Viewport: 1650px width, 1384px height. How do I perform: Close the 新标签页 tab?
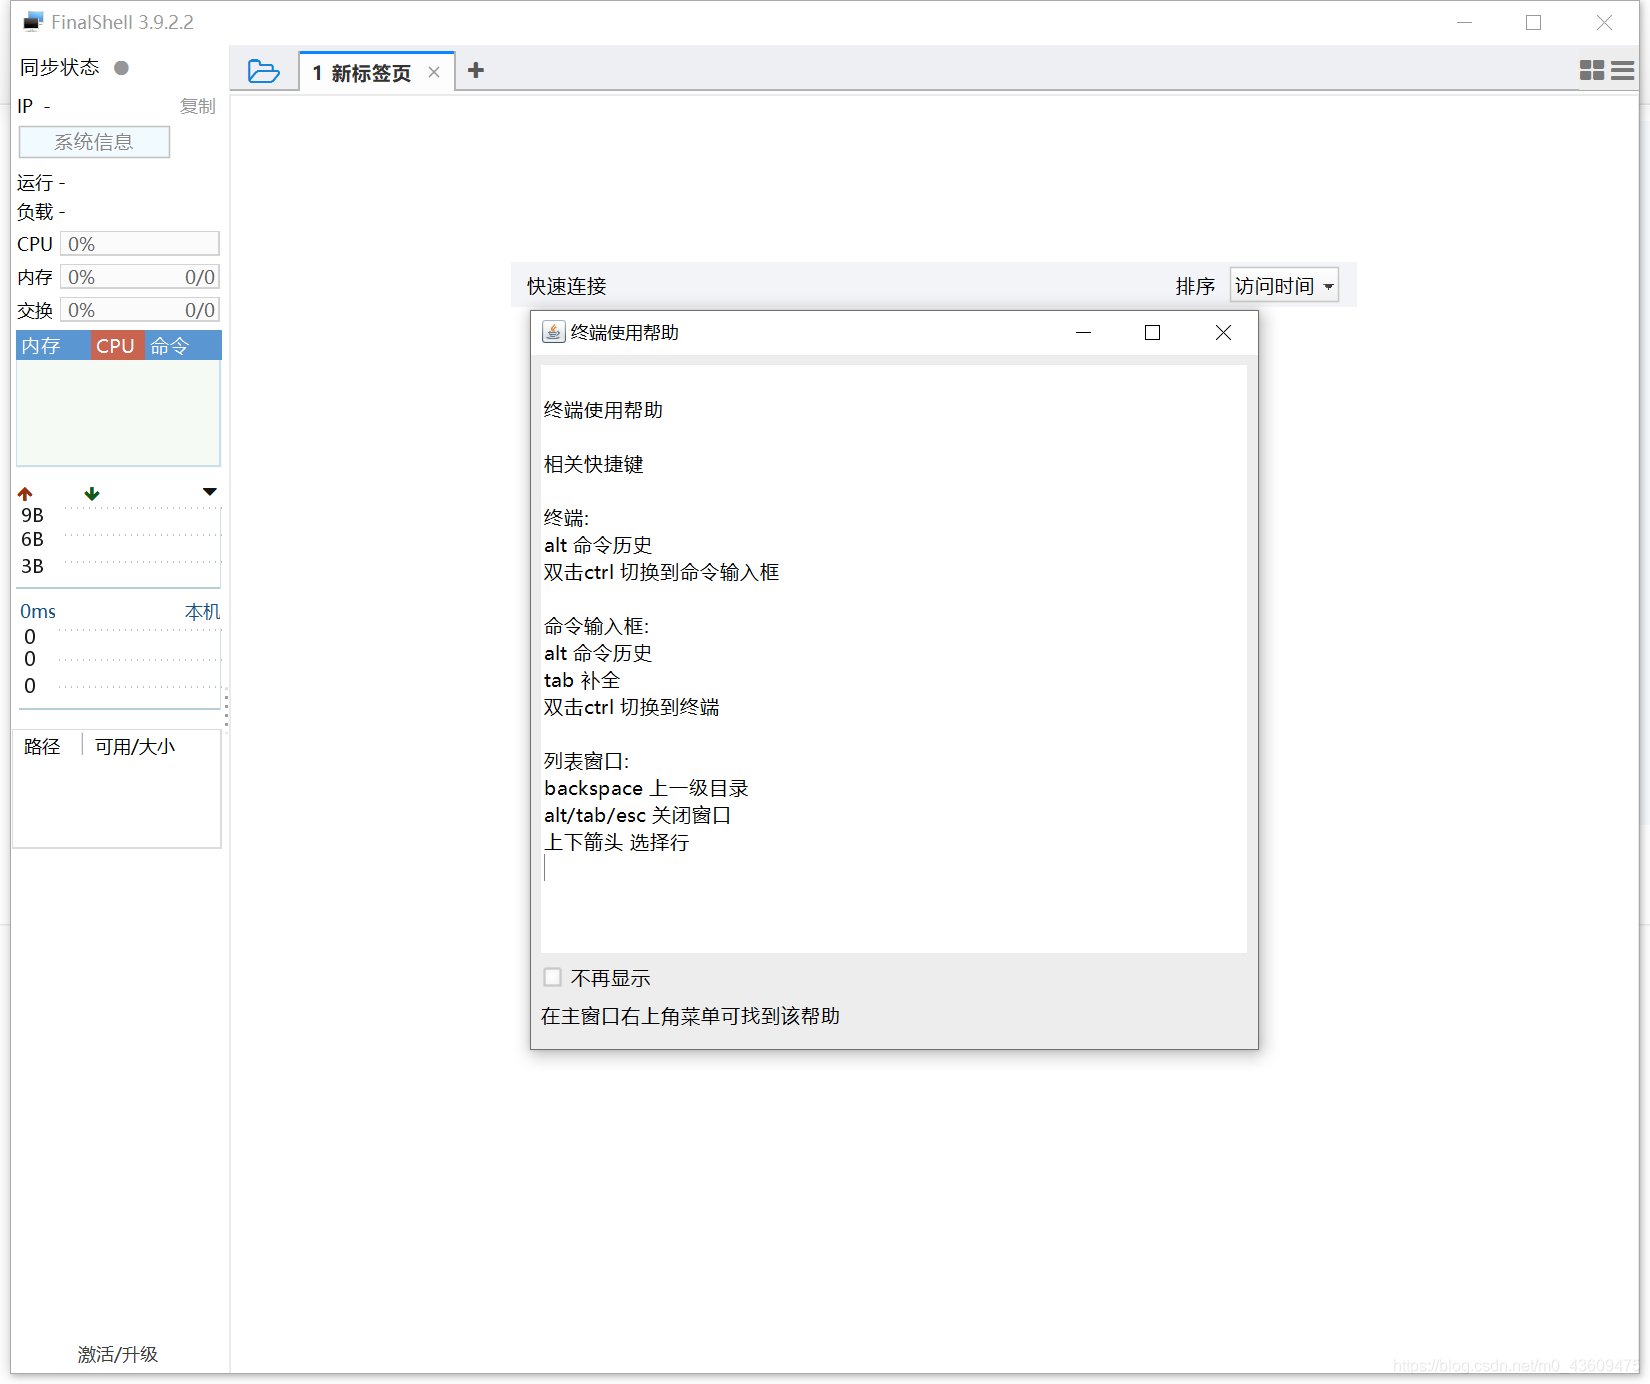pyautogui.click(x=434, y=72)
